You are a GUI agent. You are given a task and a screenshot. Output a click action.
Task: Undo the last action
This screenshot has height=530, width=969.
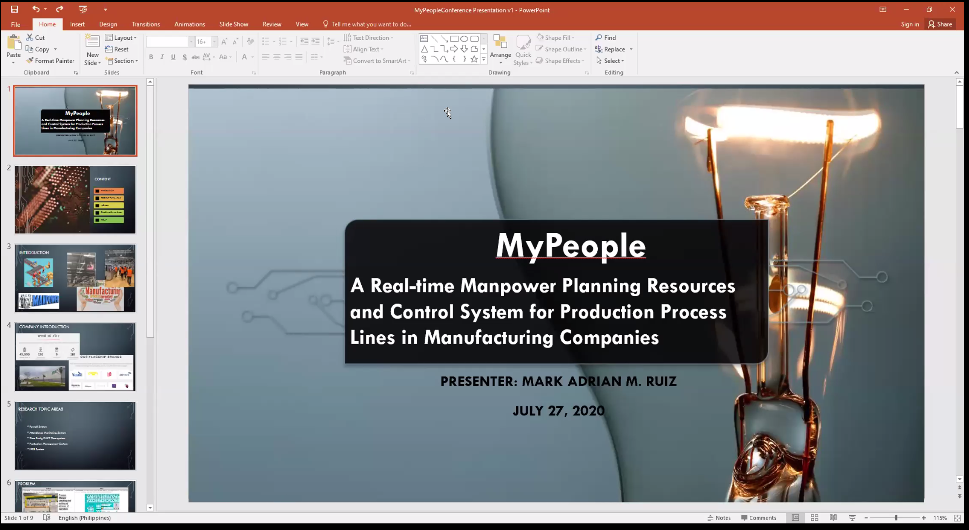pos(36,9)
